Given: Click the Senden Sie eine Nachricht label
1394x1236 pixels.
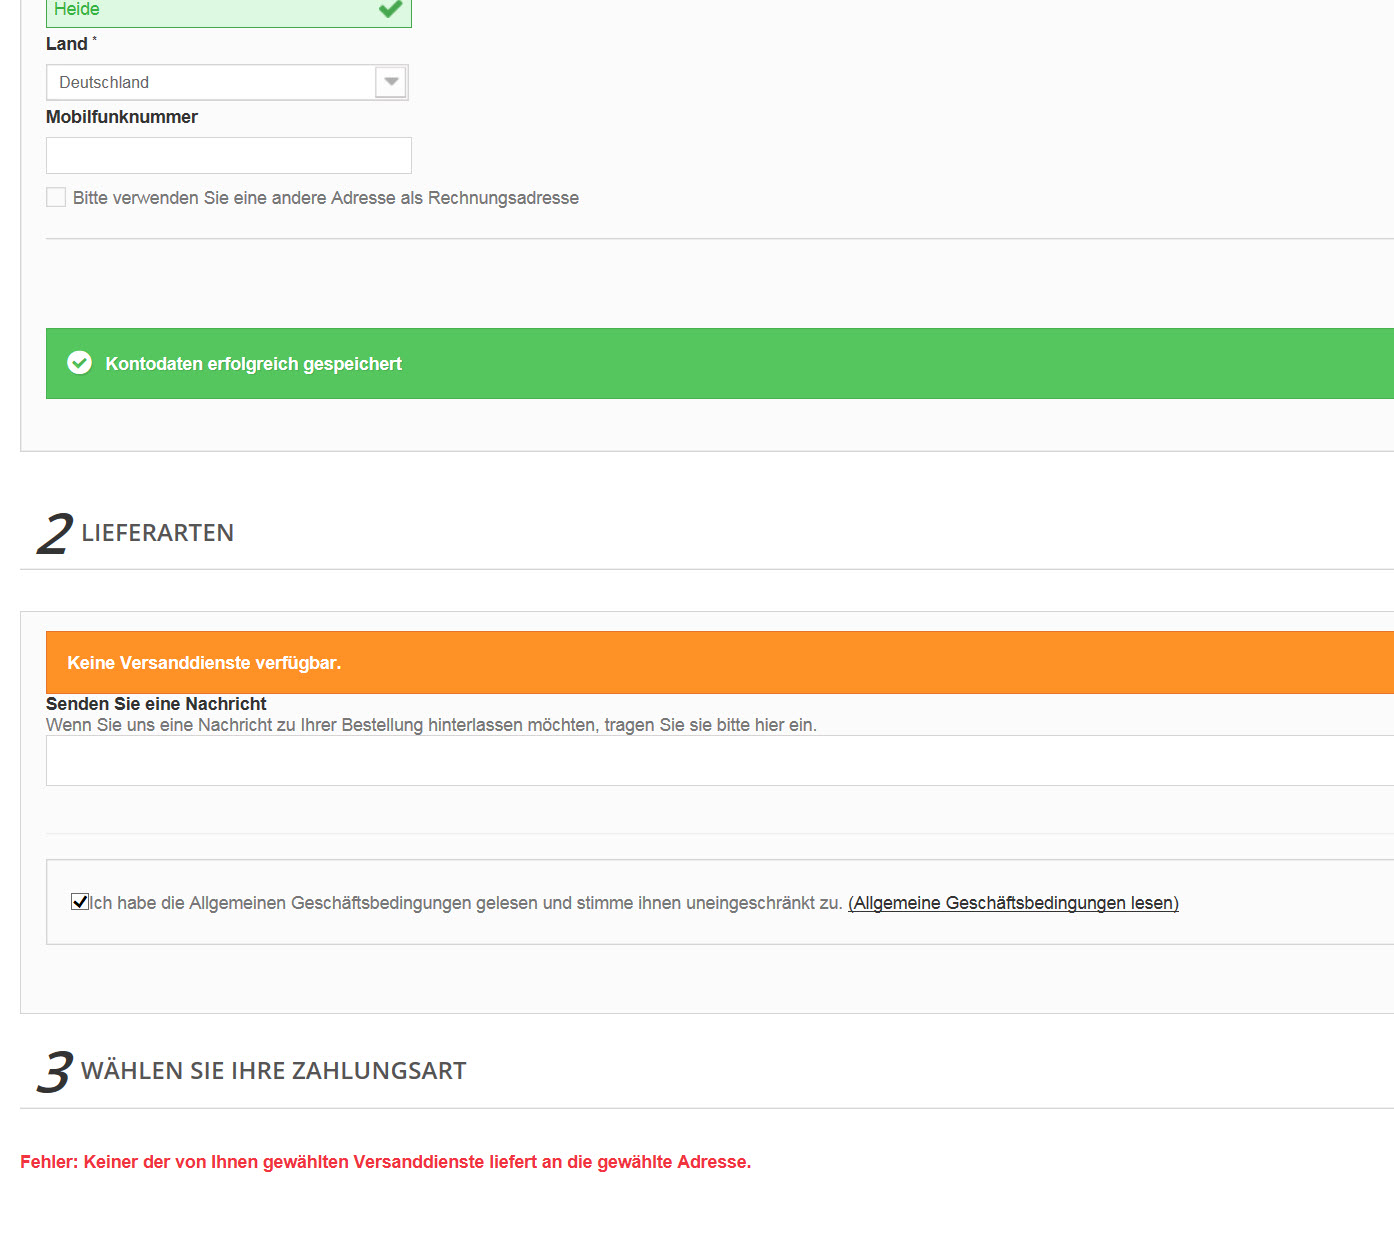Looking at the screenshot, I should pyautogui.click(x=156, y=704).
